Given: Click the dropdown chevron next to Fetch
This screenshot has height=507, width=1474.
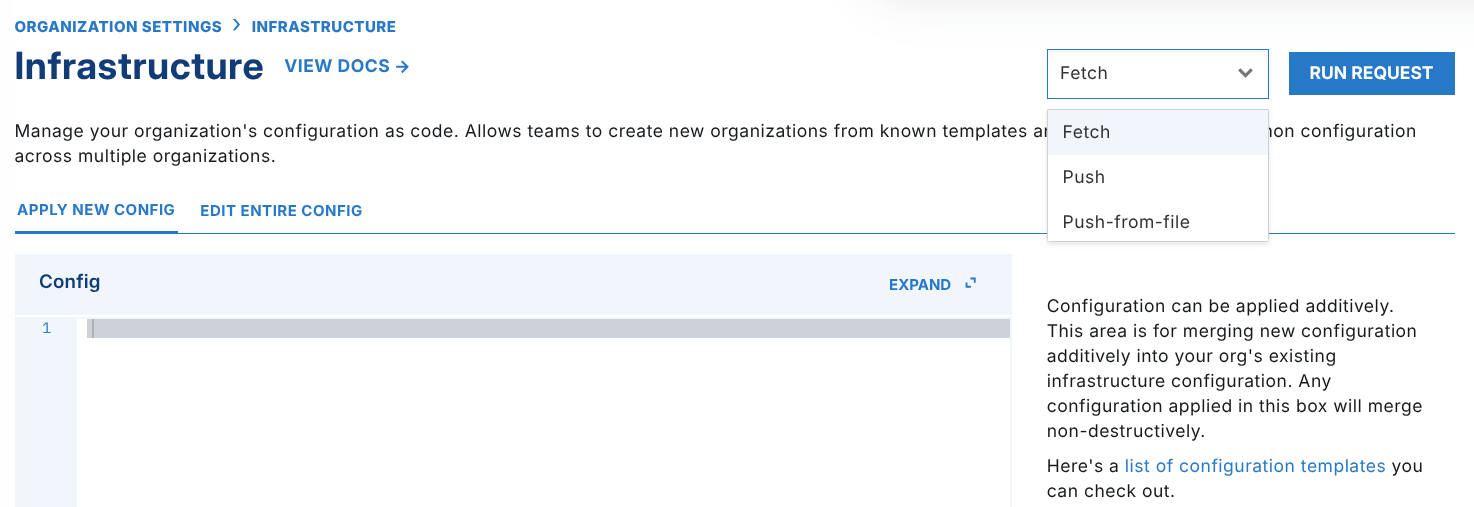Looking at the screenshot, I should coord(1245,73).
